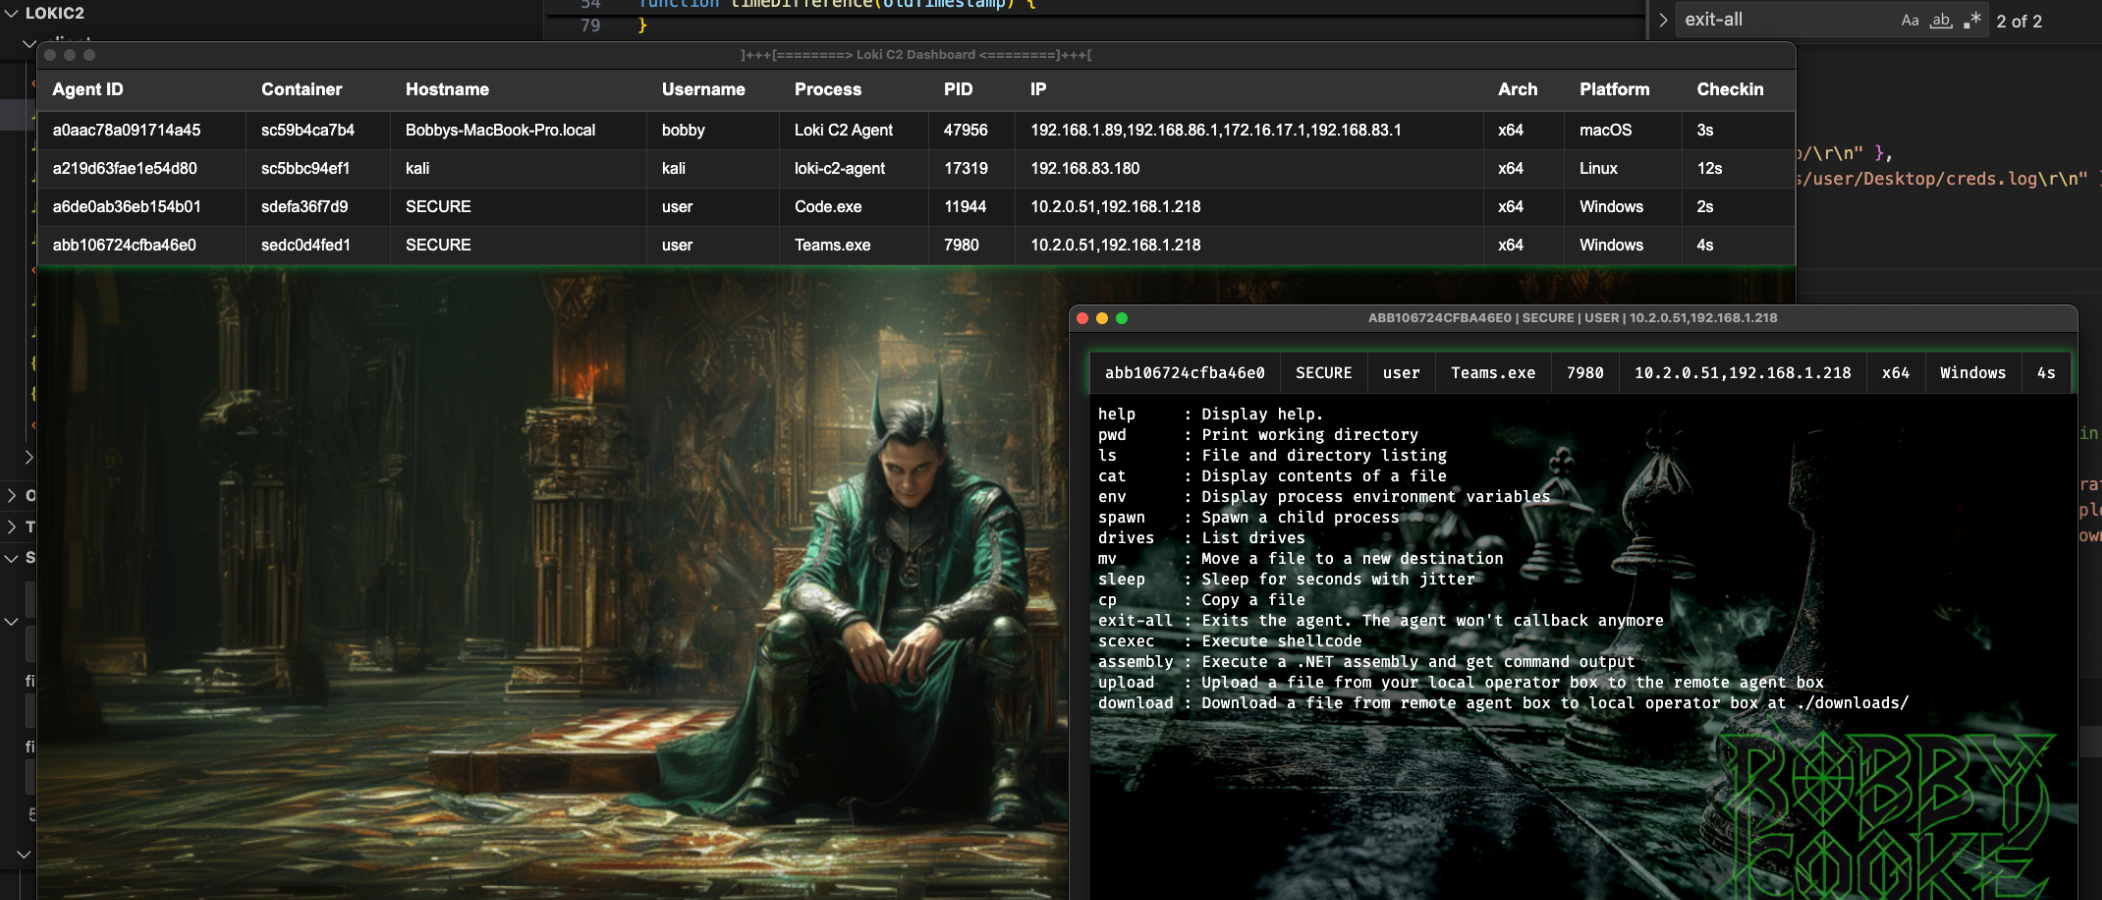Click the Platform column header
Viewport: 2102px width, 900px height.
pyautogui.click(x=1614, y=89)
